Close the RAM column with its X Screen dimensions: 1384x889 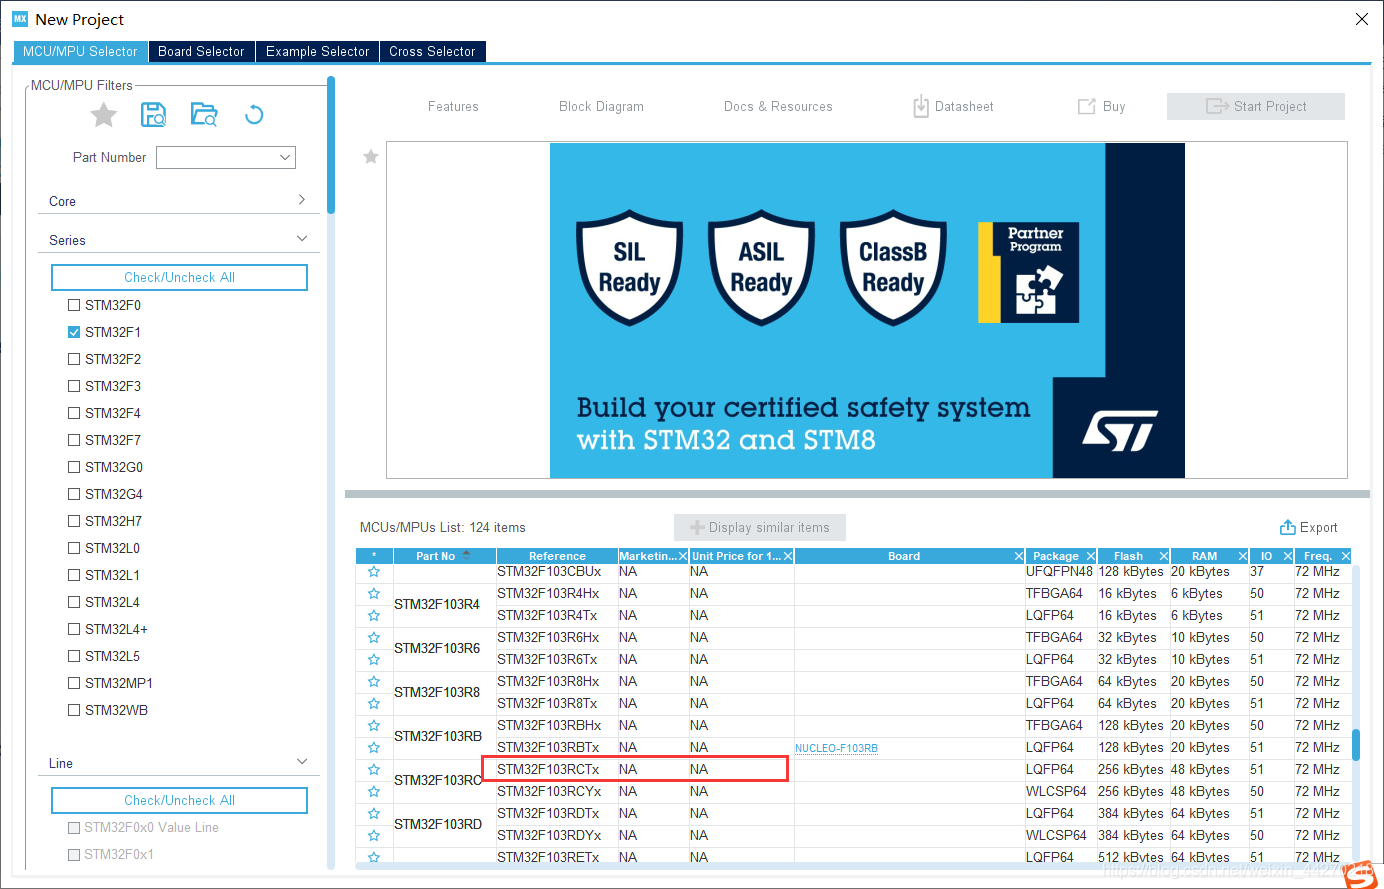tap(1243, 556)
